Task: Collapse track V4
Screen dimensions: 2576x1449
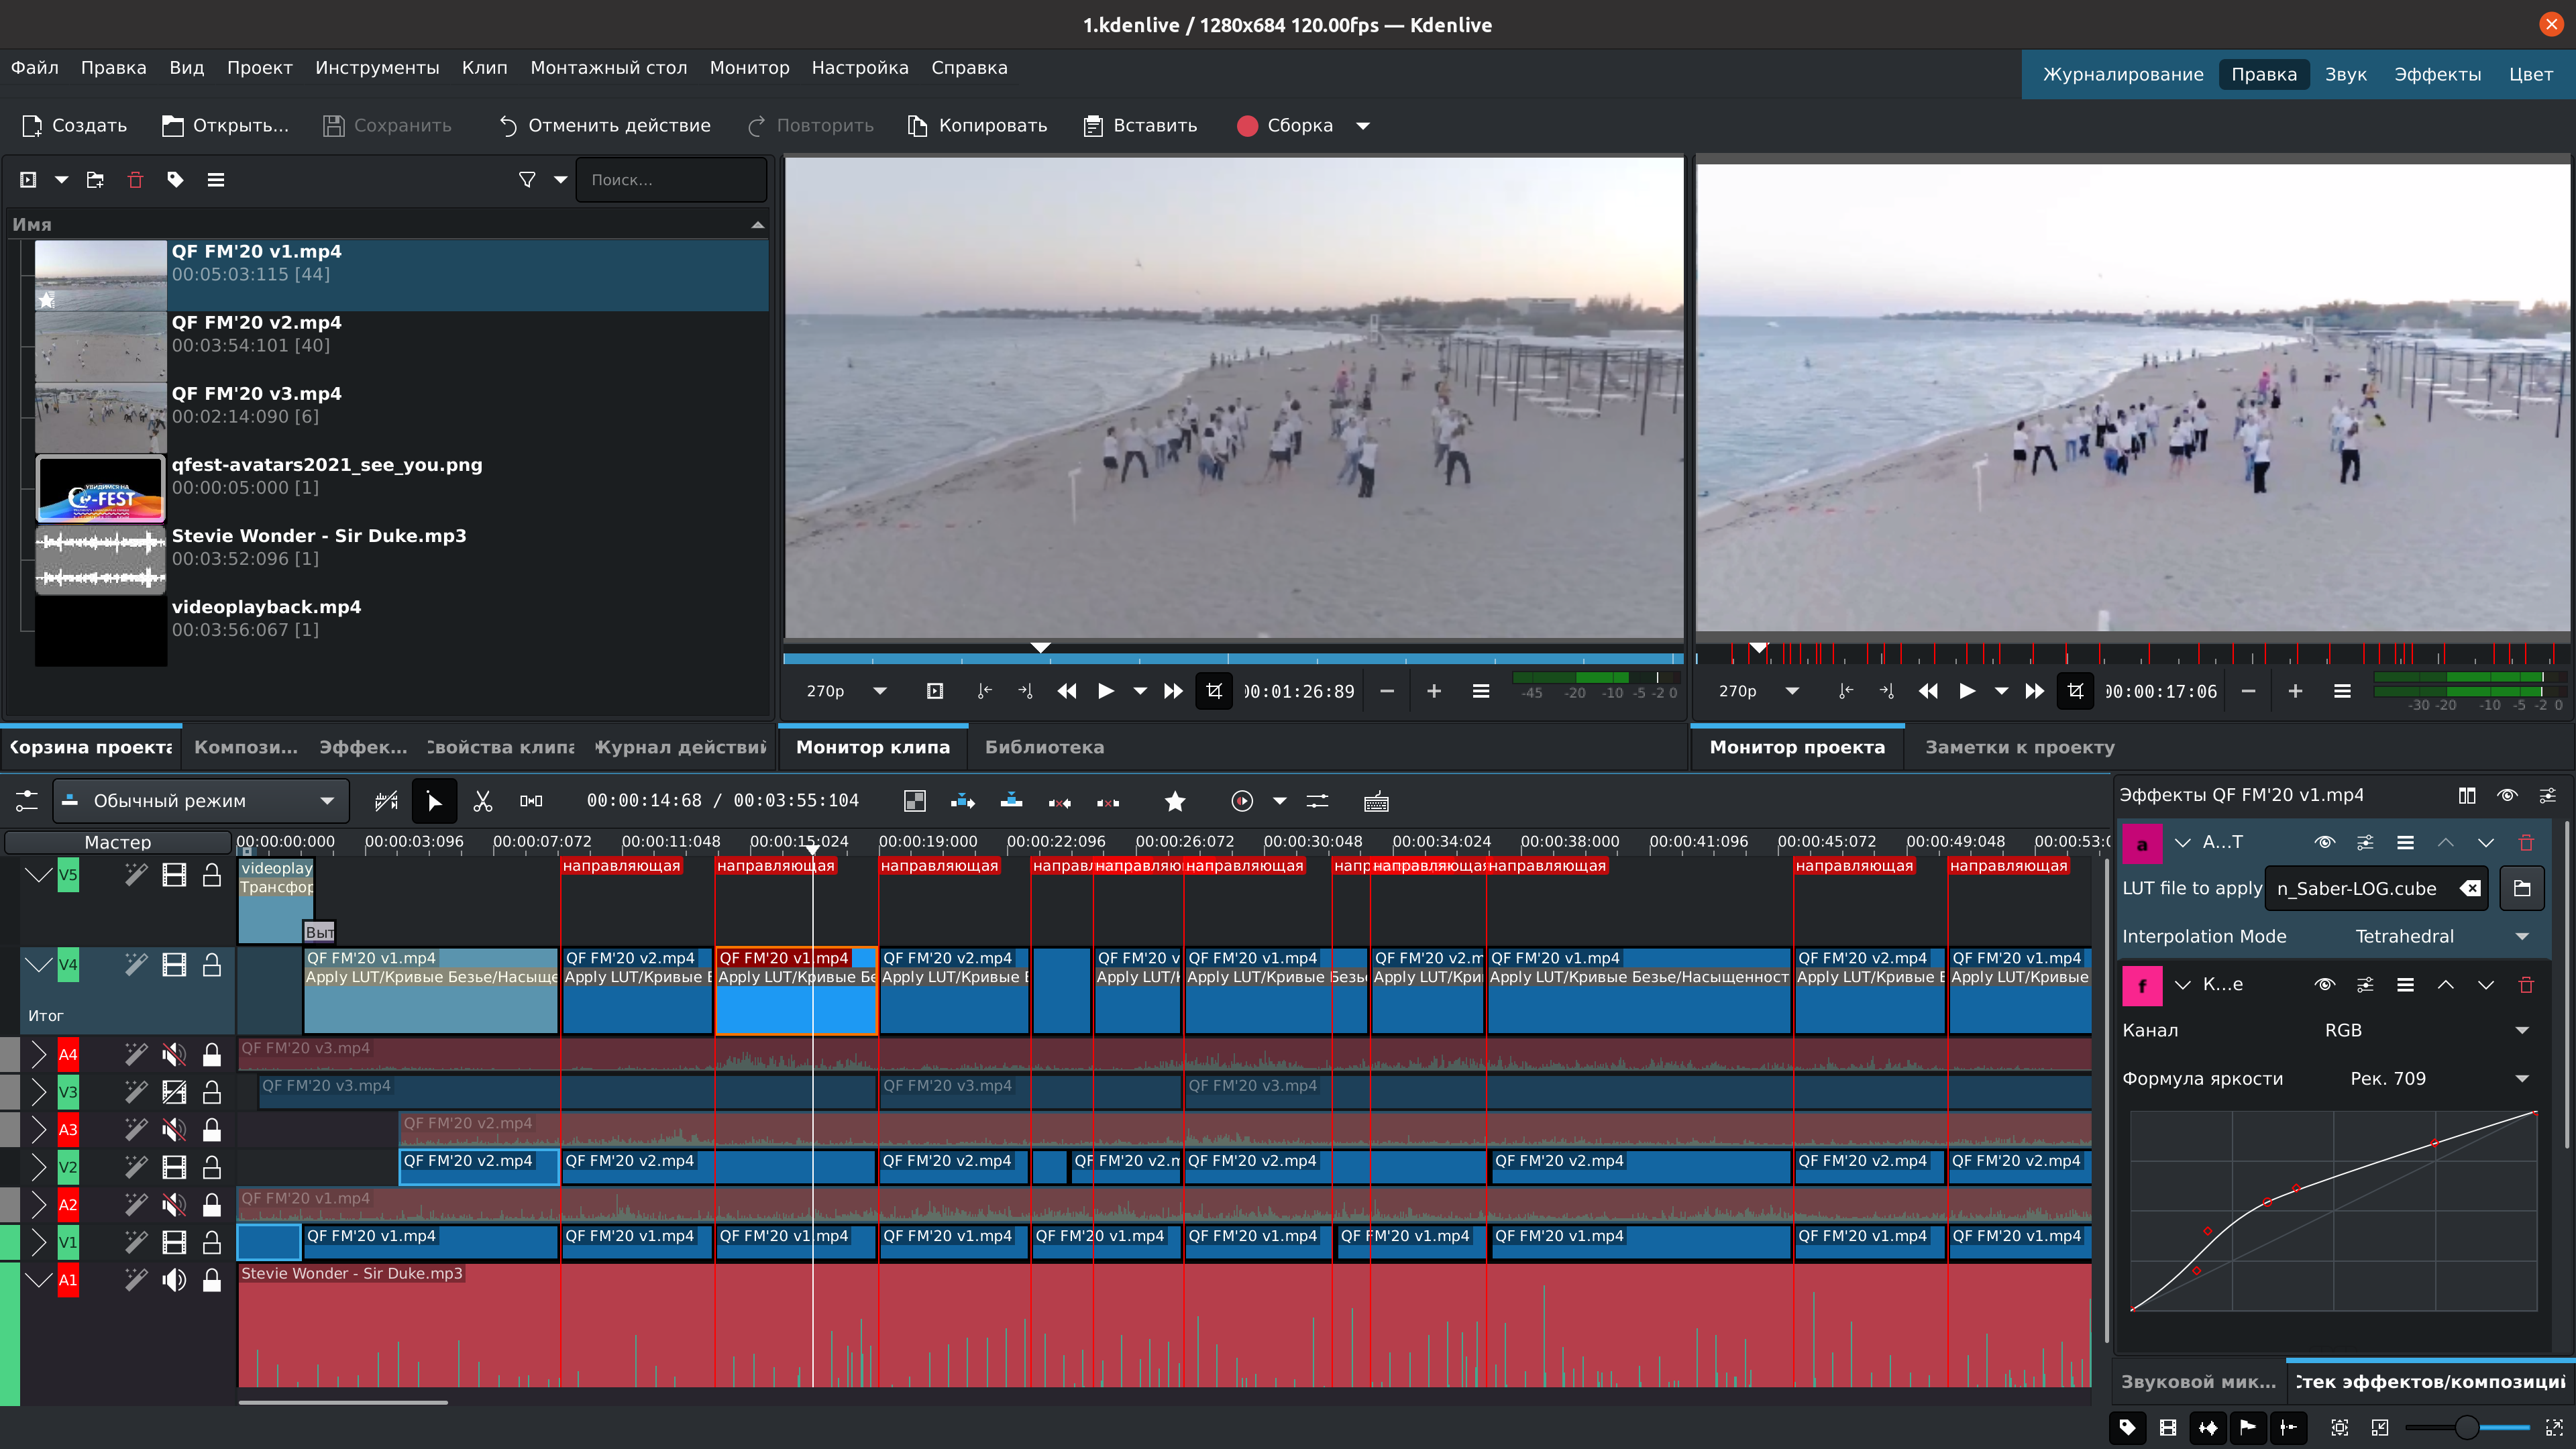Action: (x=38, y=965)
